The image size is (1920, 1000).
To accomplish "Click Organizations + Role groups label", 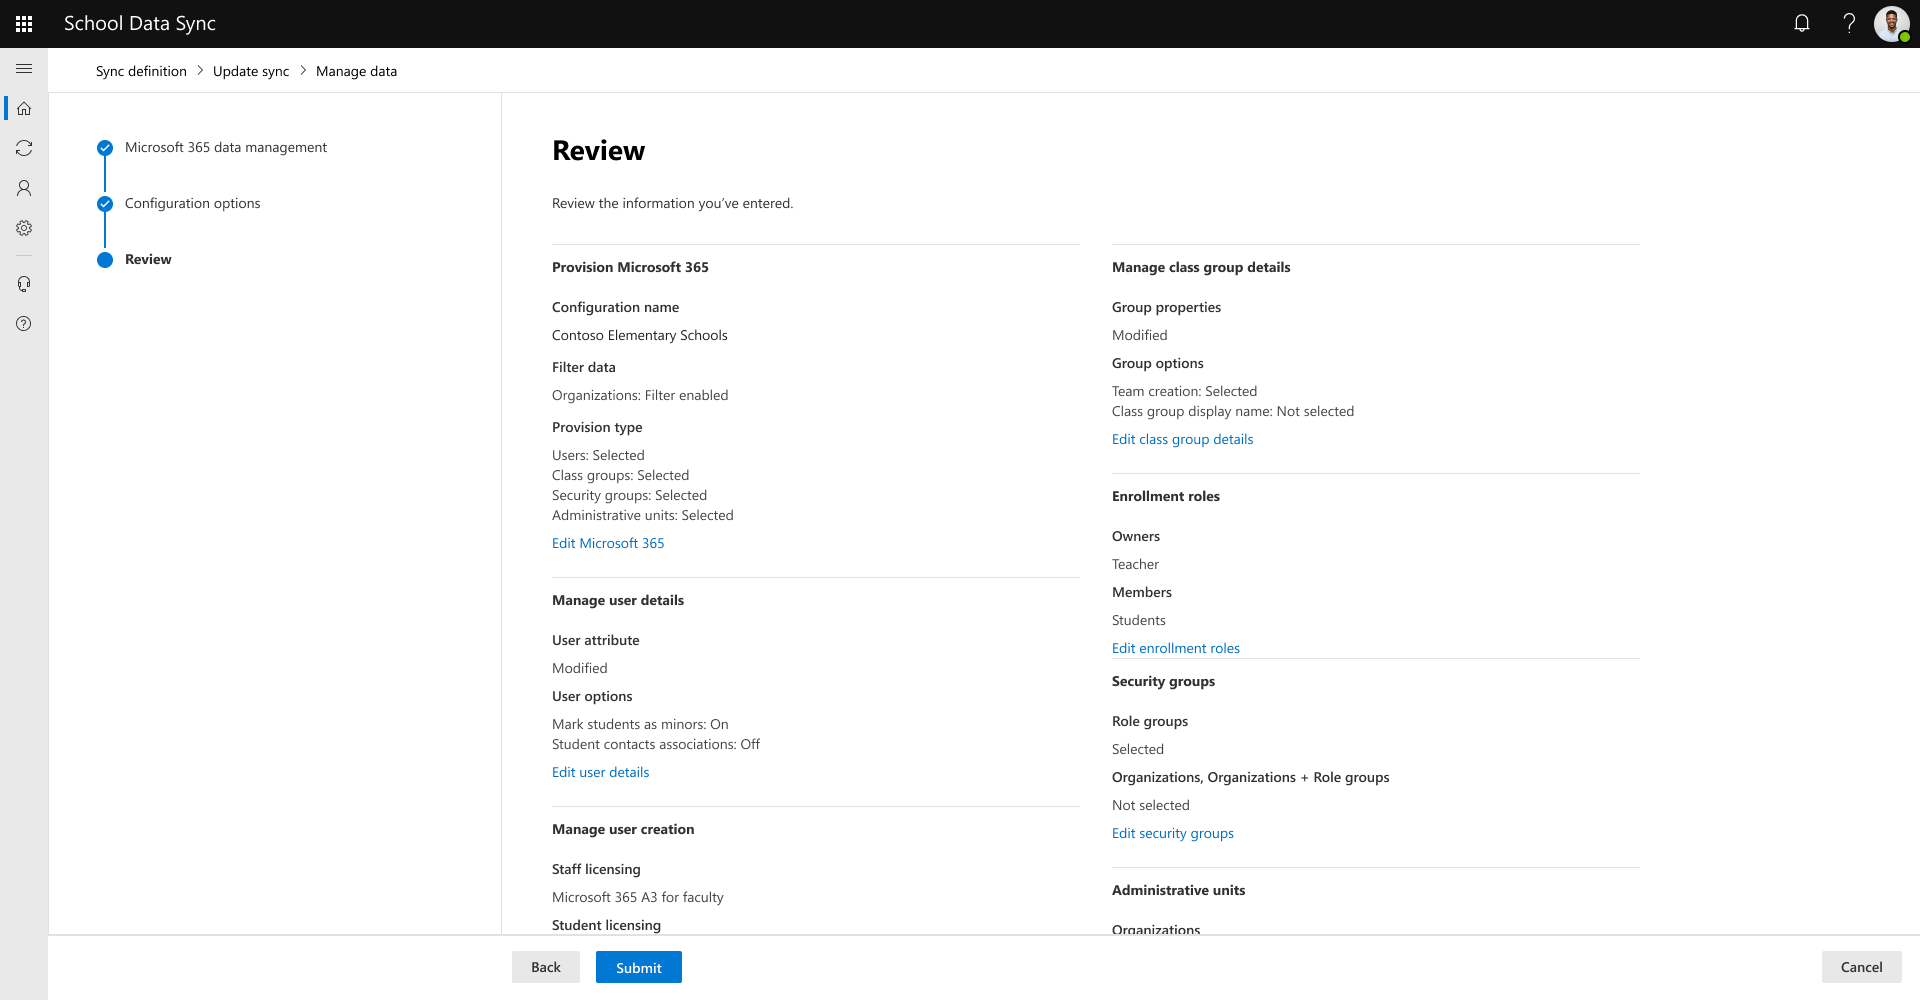I will 1251,777.
